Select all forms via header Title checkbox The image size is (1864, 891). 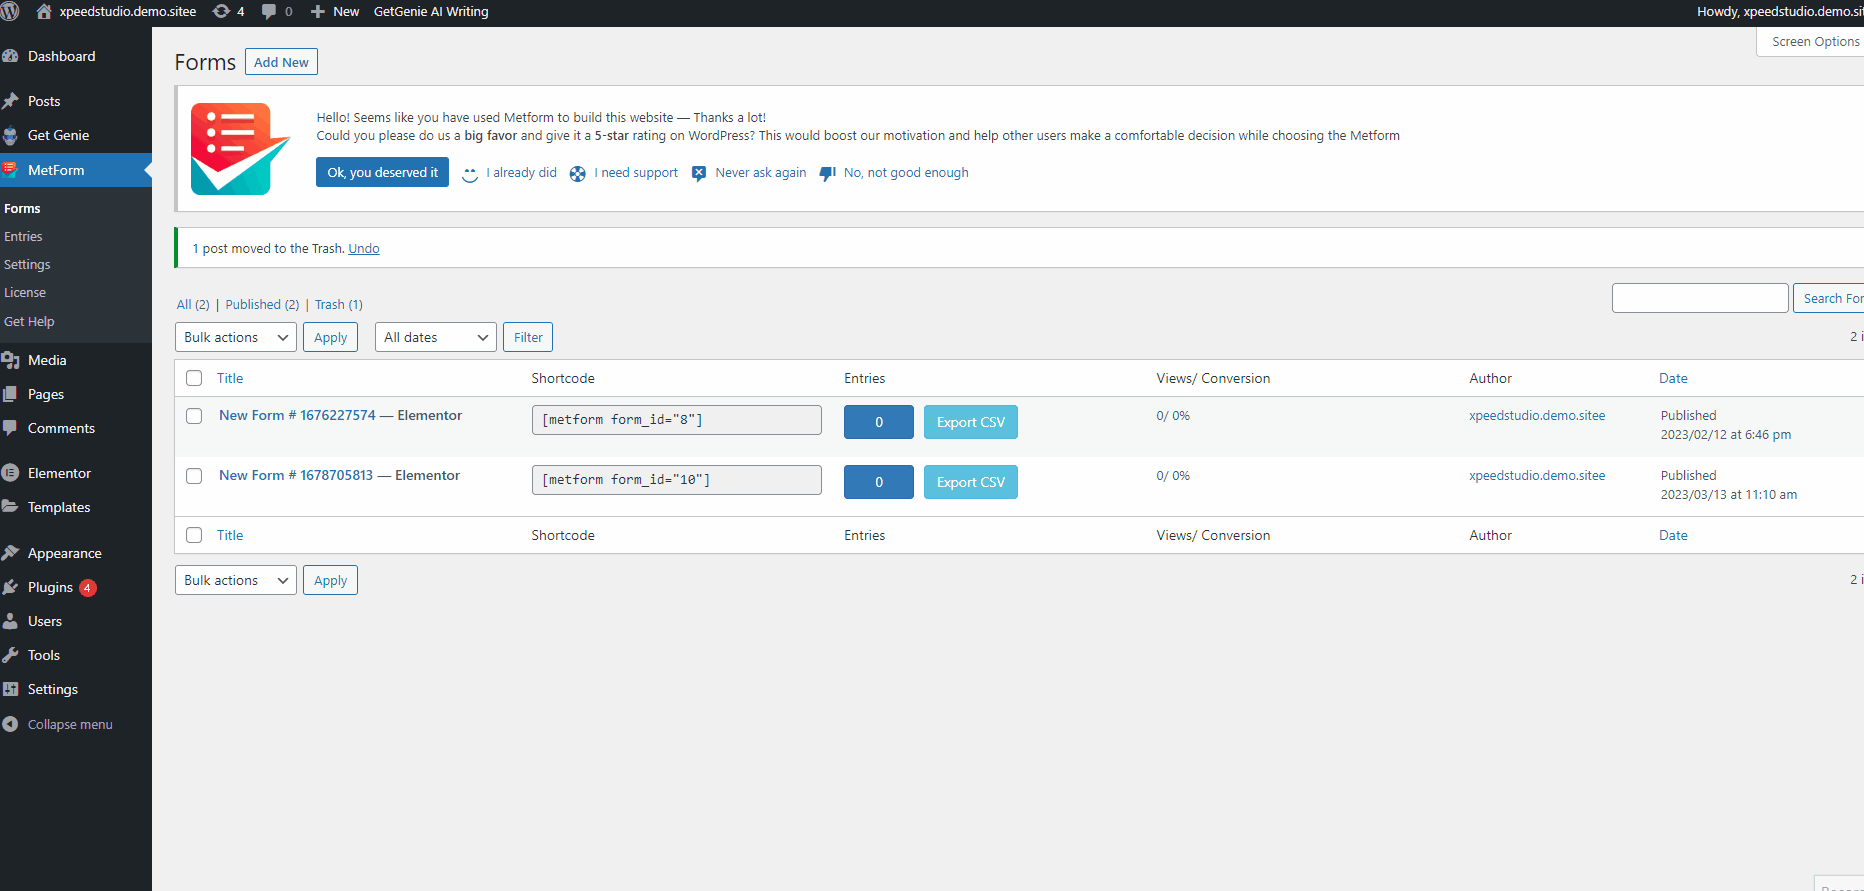point(194,378)
